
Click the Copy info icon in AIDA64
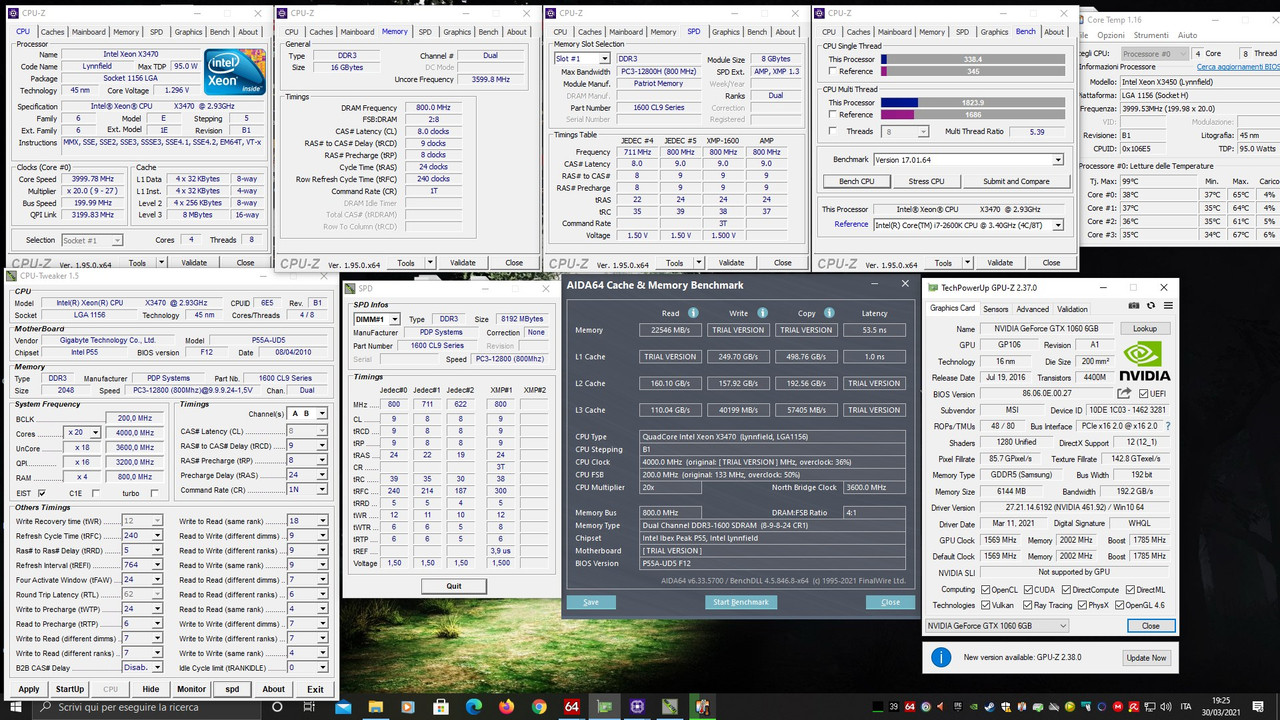pyautogui.click(x=827, y=313)
